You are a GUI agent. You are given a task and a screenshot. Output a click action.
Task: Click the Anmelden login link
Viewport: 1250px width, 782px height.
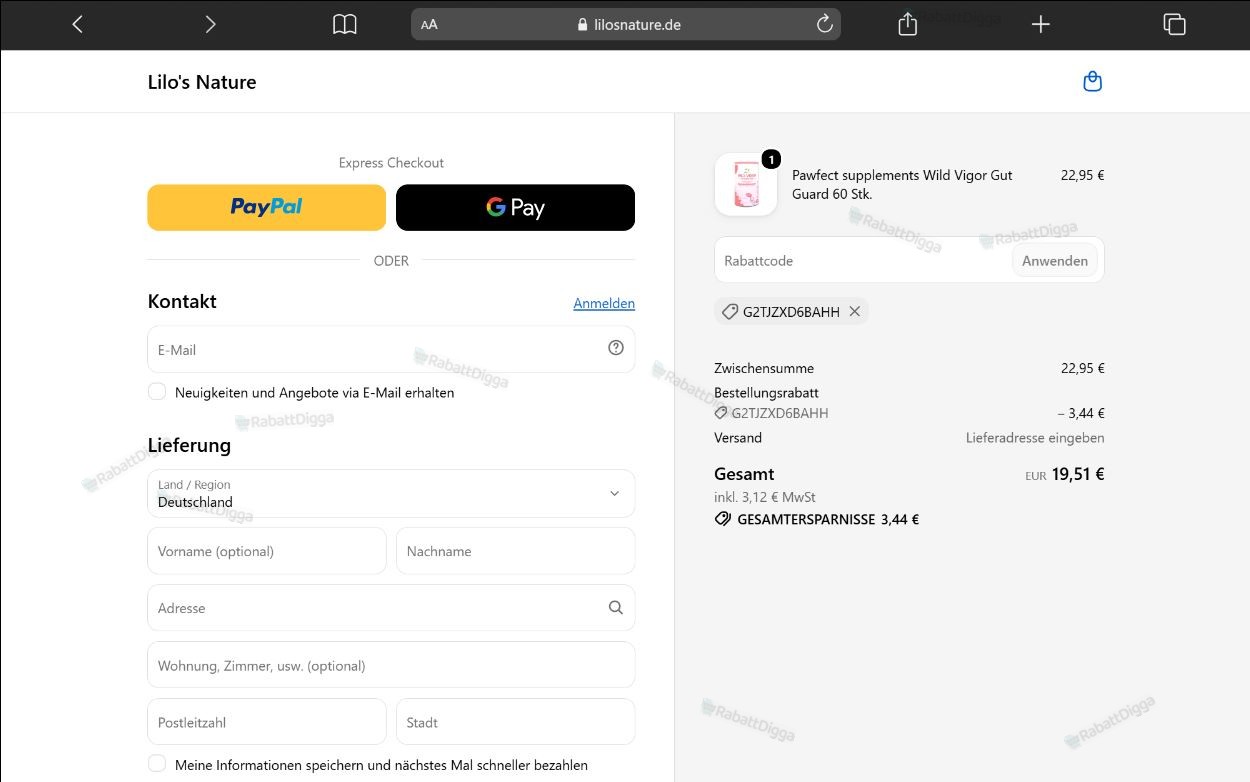[x=604, y=303]
